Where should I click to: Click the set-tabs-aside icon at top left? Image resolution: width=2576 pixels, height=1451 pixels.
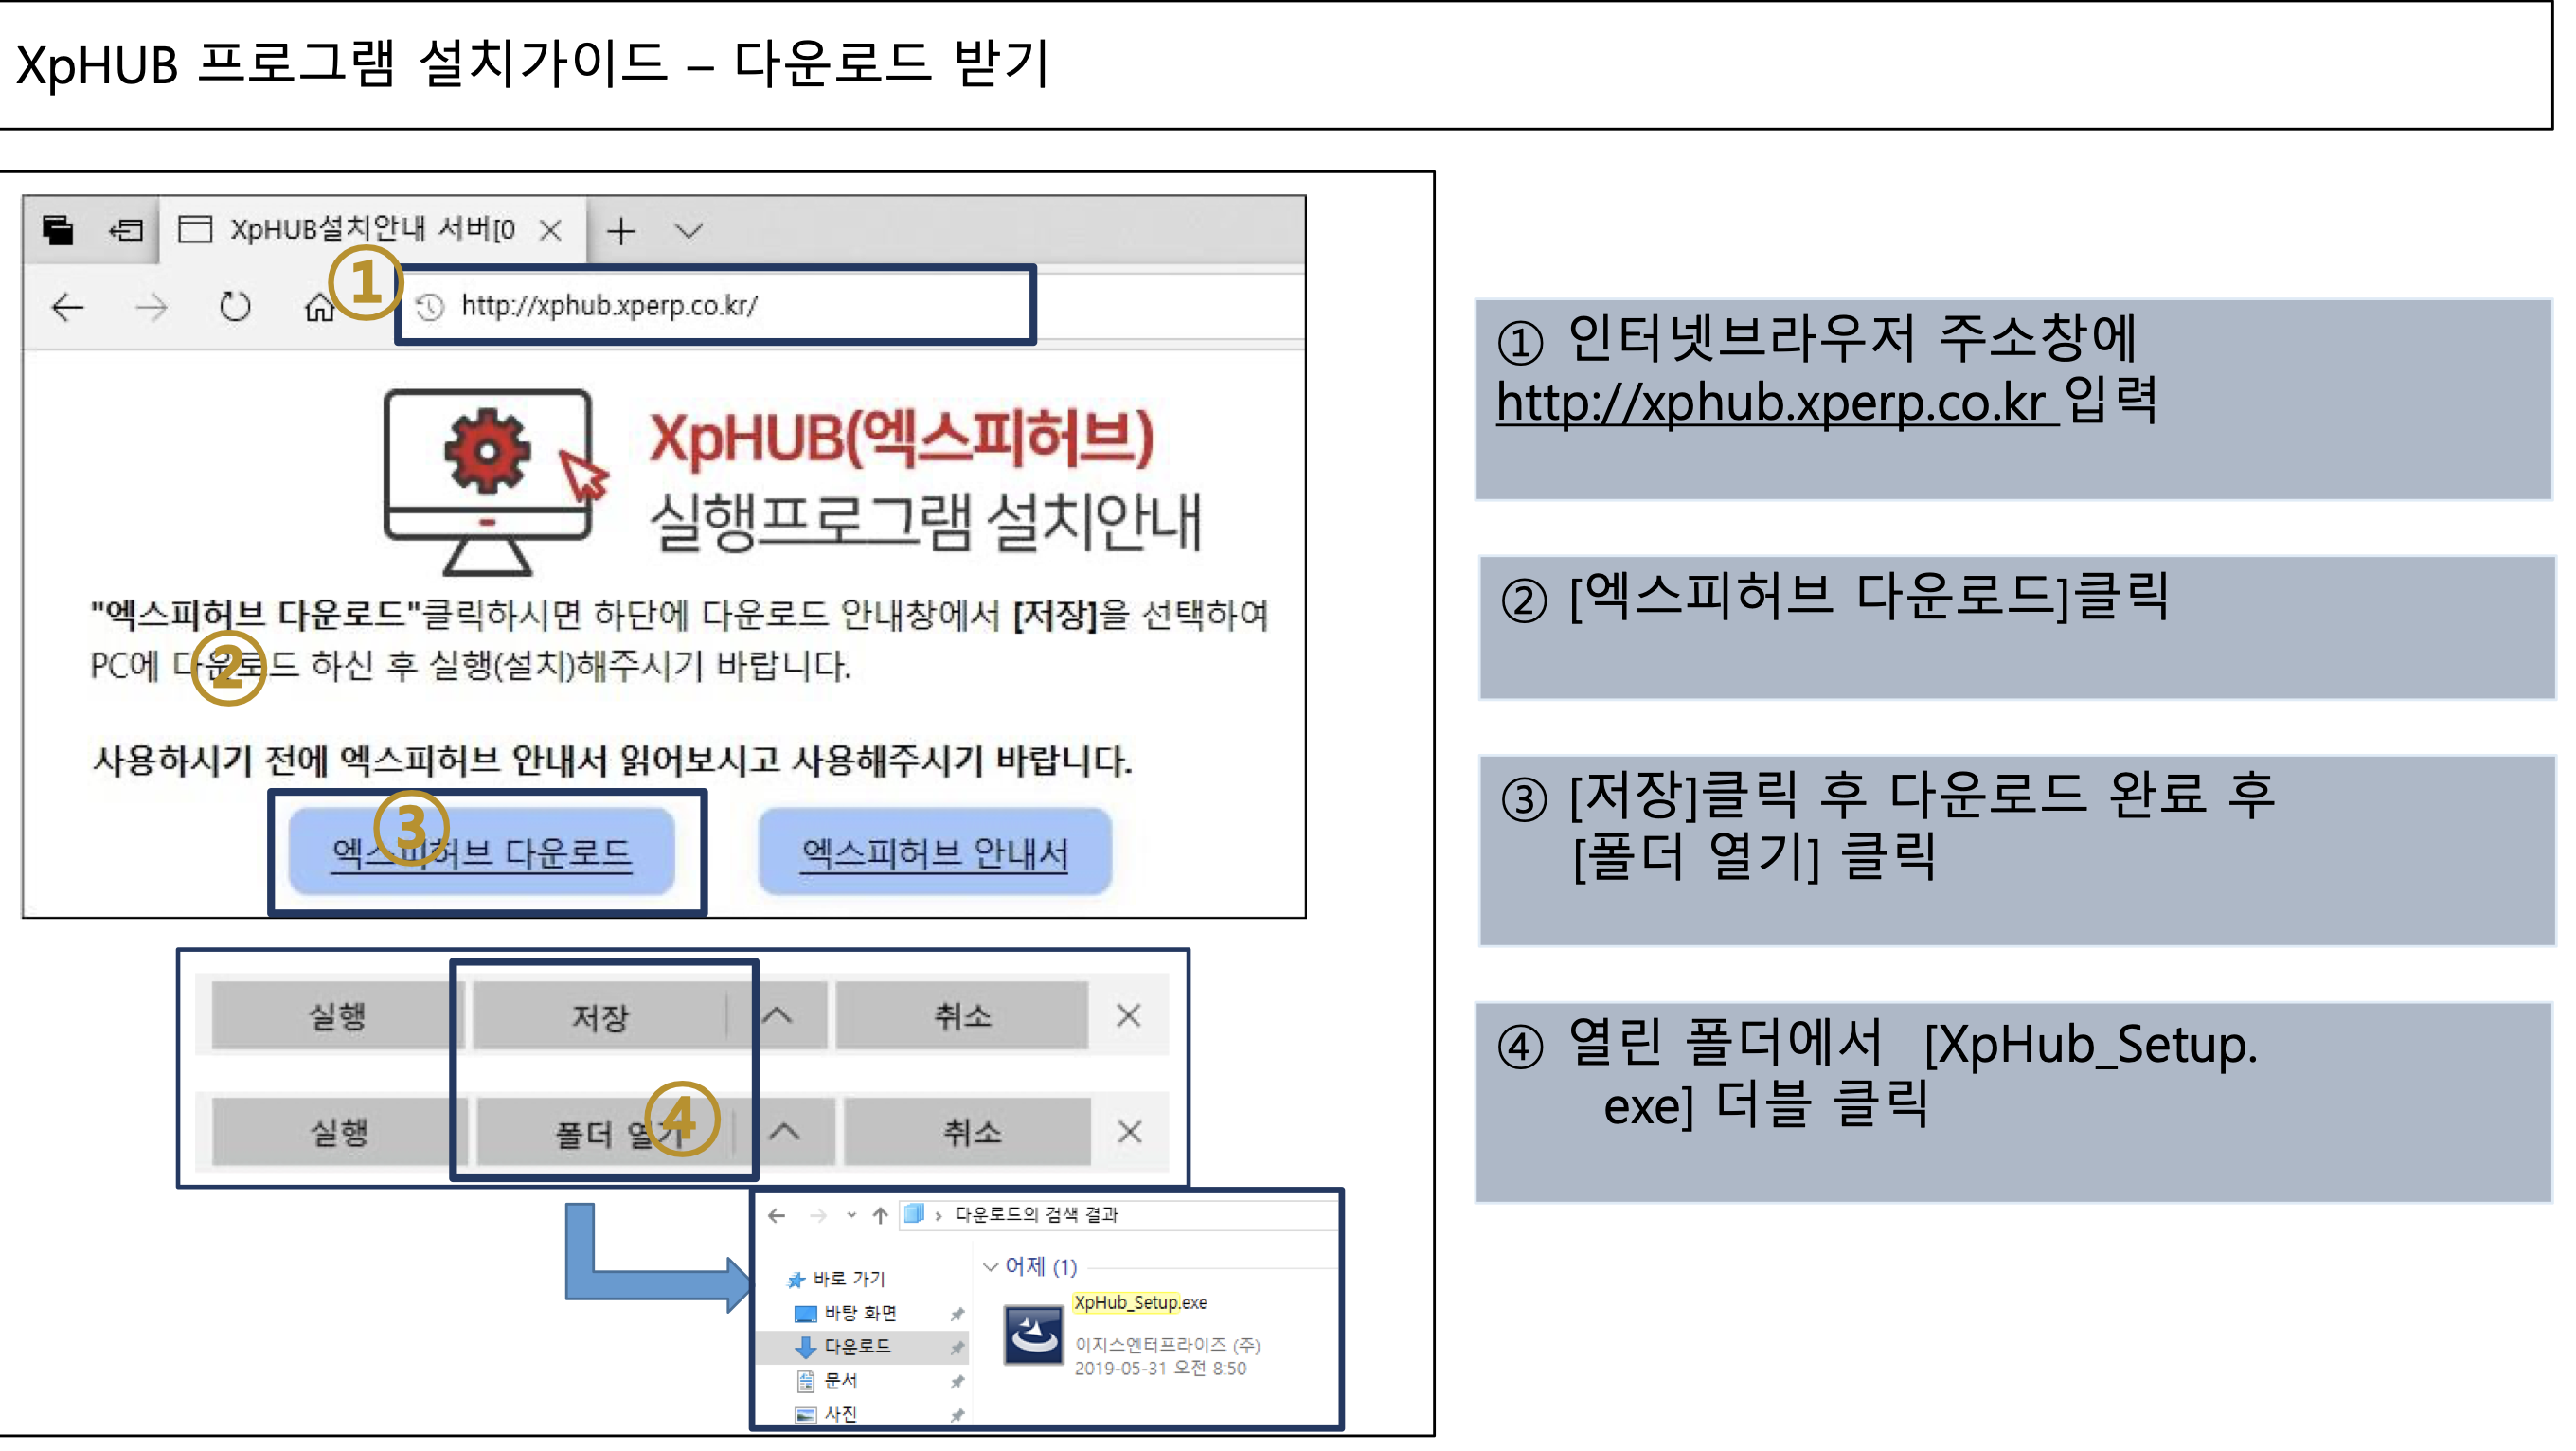[61, 231]
